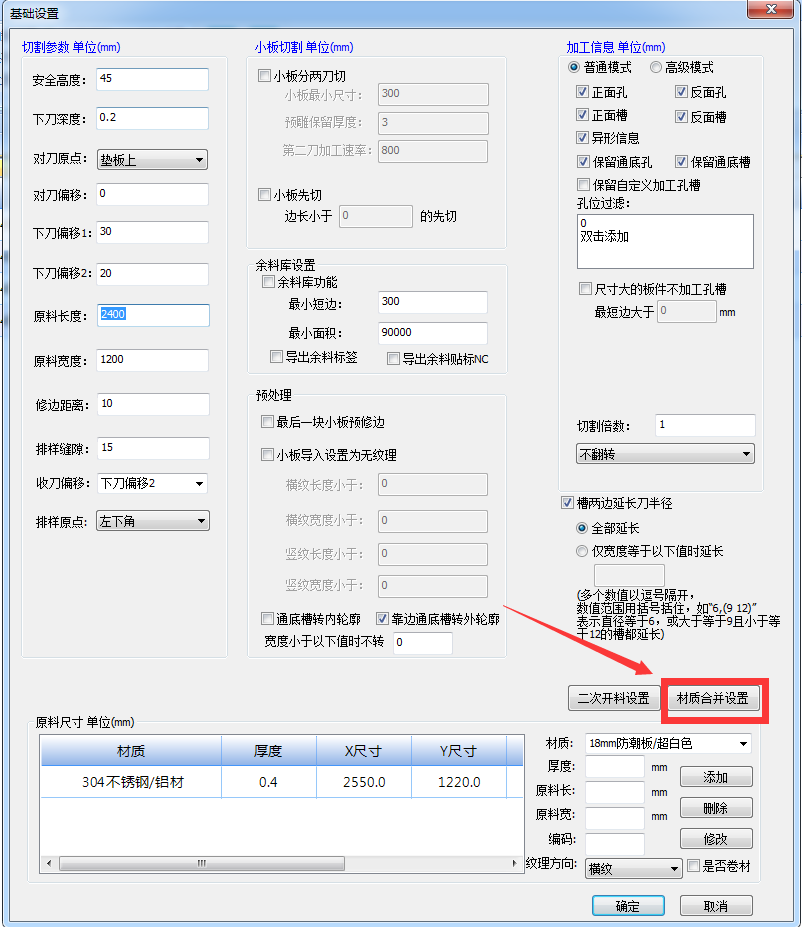
Task: Select 高级模式 radio button
Action: (x=655, y=67)
